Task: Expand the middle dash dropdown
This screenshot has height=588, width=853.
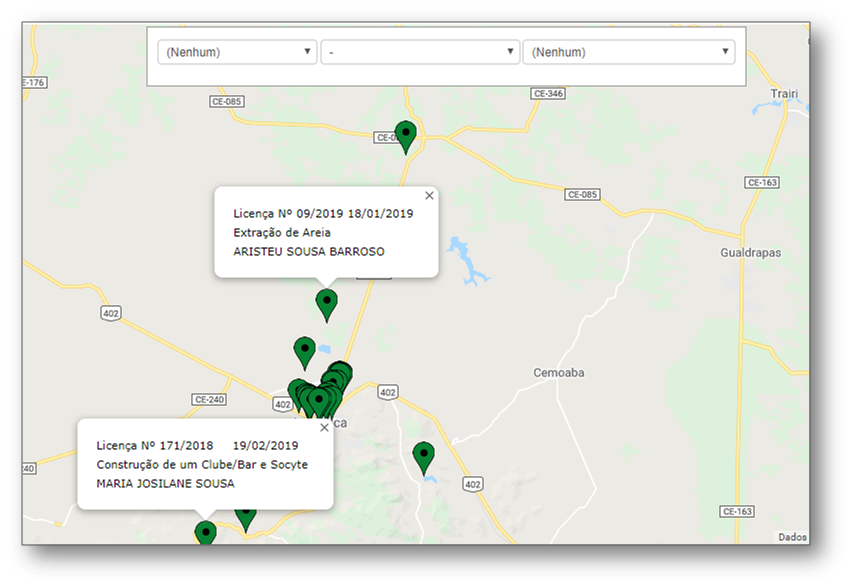Action: [x=420, y=52]
